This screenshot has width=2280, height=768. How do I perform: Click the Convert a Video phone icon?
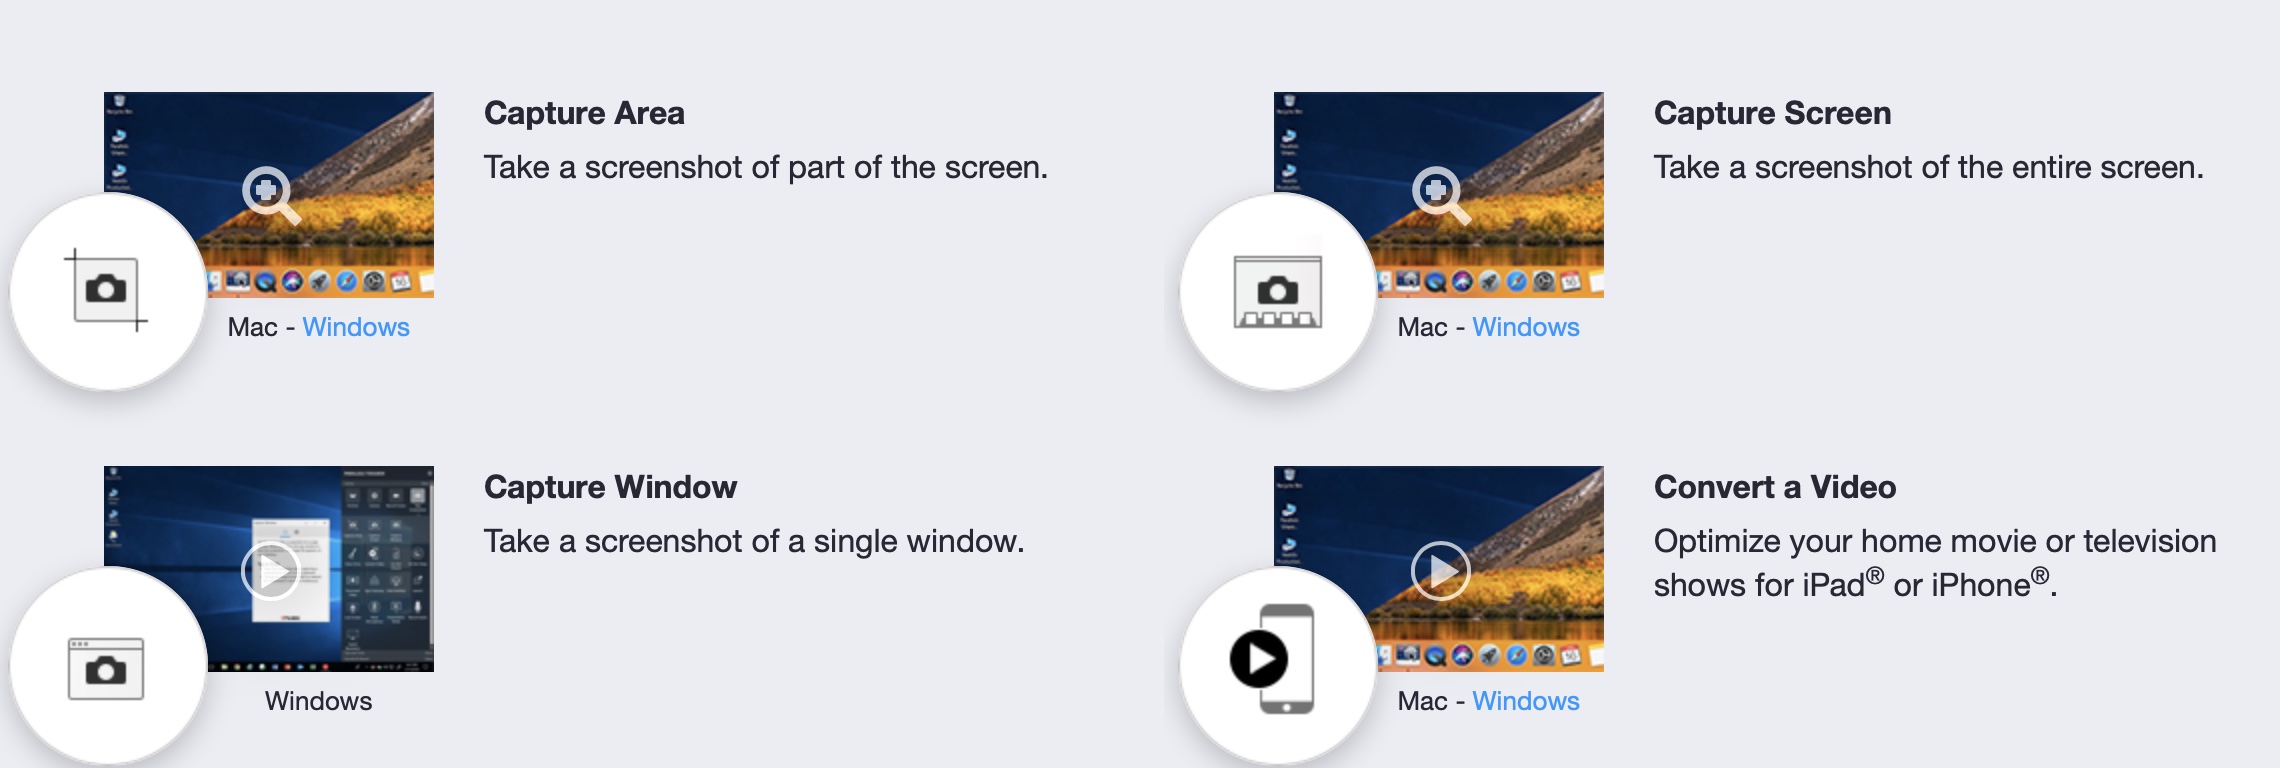coord(1273,659)
